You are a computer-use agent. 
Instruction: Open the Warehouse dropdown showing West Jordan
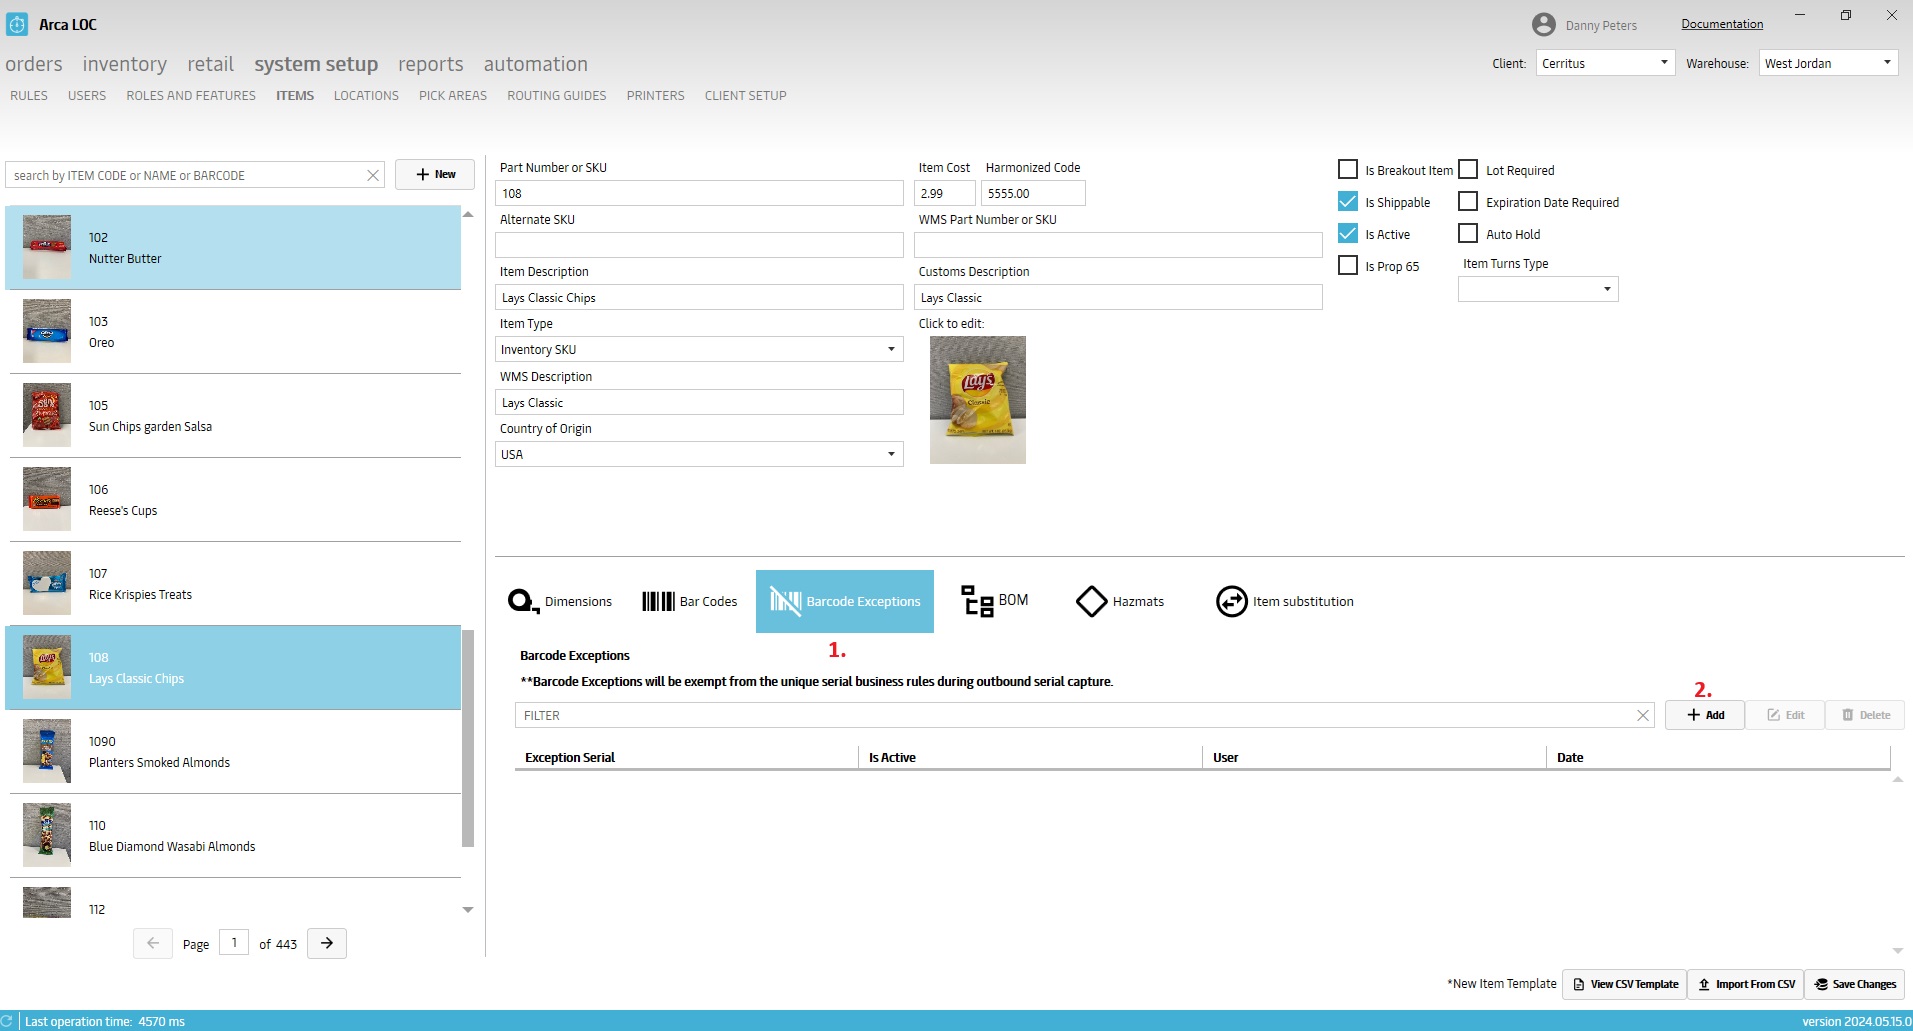point(1828,63)
